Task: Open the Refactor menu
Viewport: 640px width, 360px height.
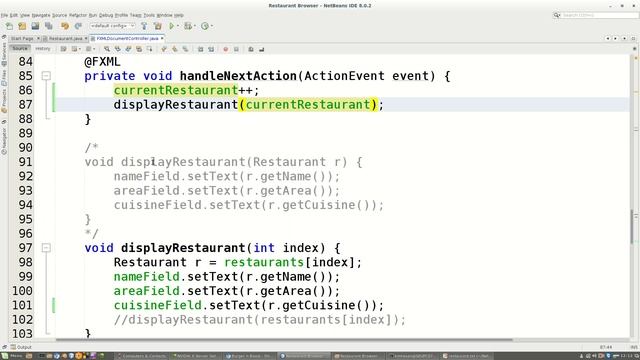Action: point(78,15)
